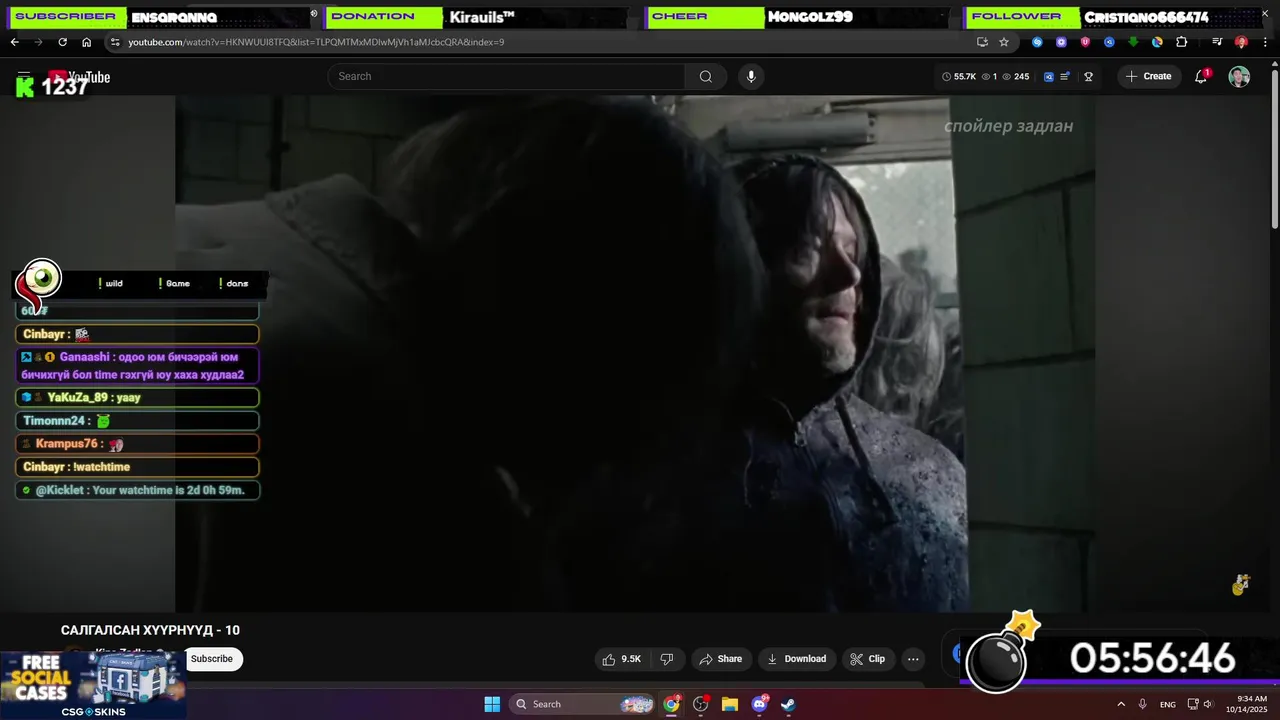1280x720 pixels.
Task: Open the purple gear extension icon
Action: click(x=1061, y=42)
